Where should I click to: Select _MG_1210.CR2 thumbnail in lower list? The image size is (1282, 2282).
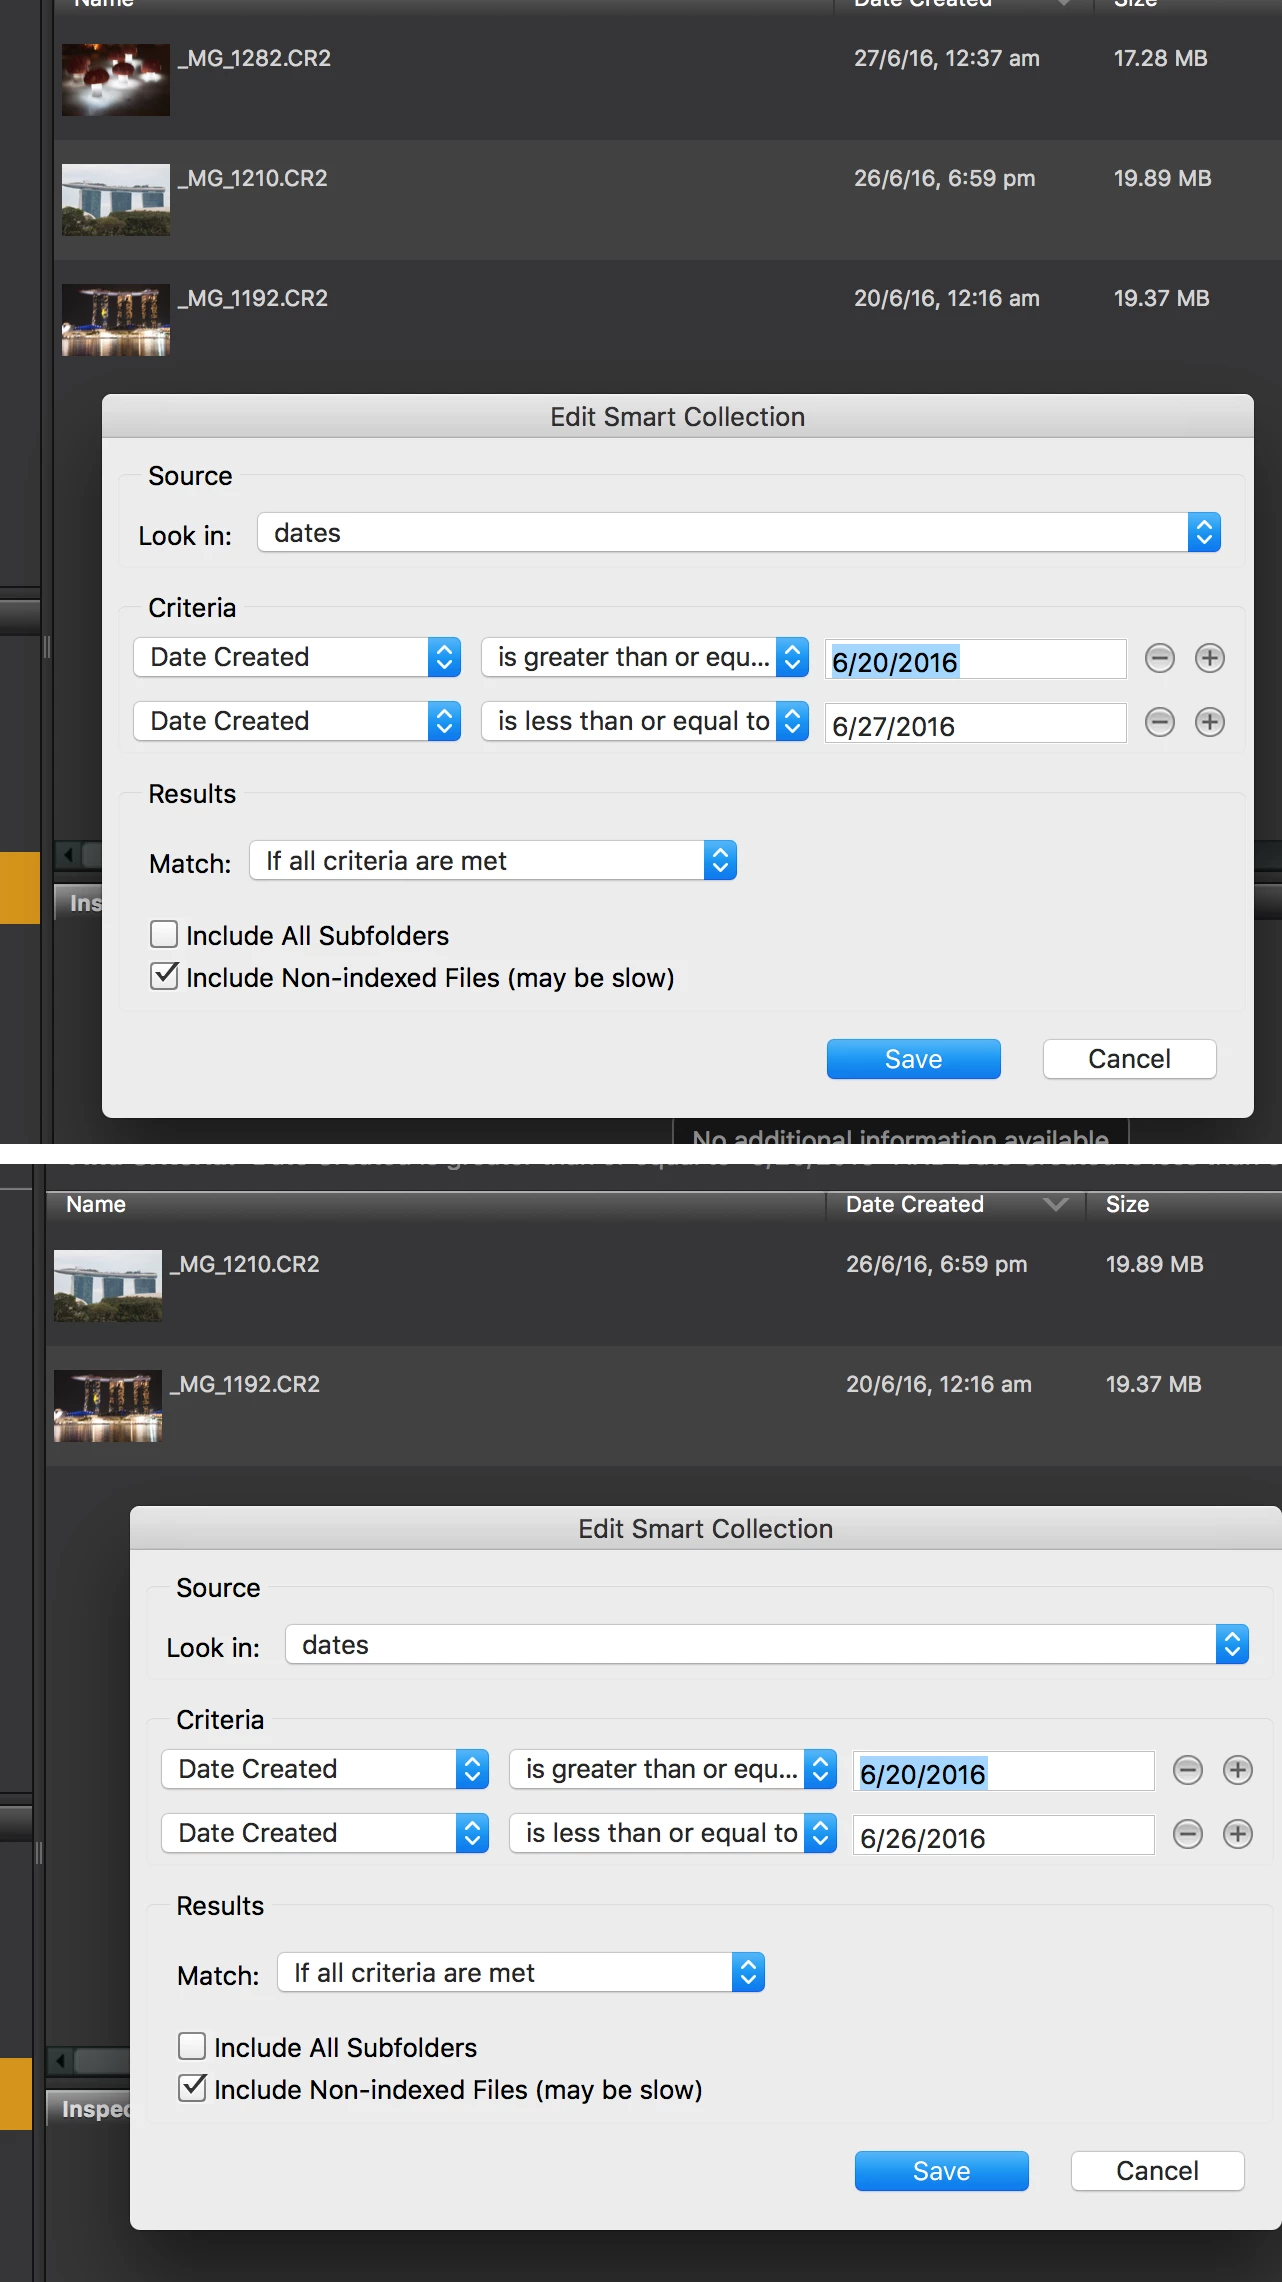pos(108,1286)
